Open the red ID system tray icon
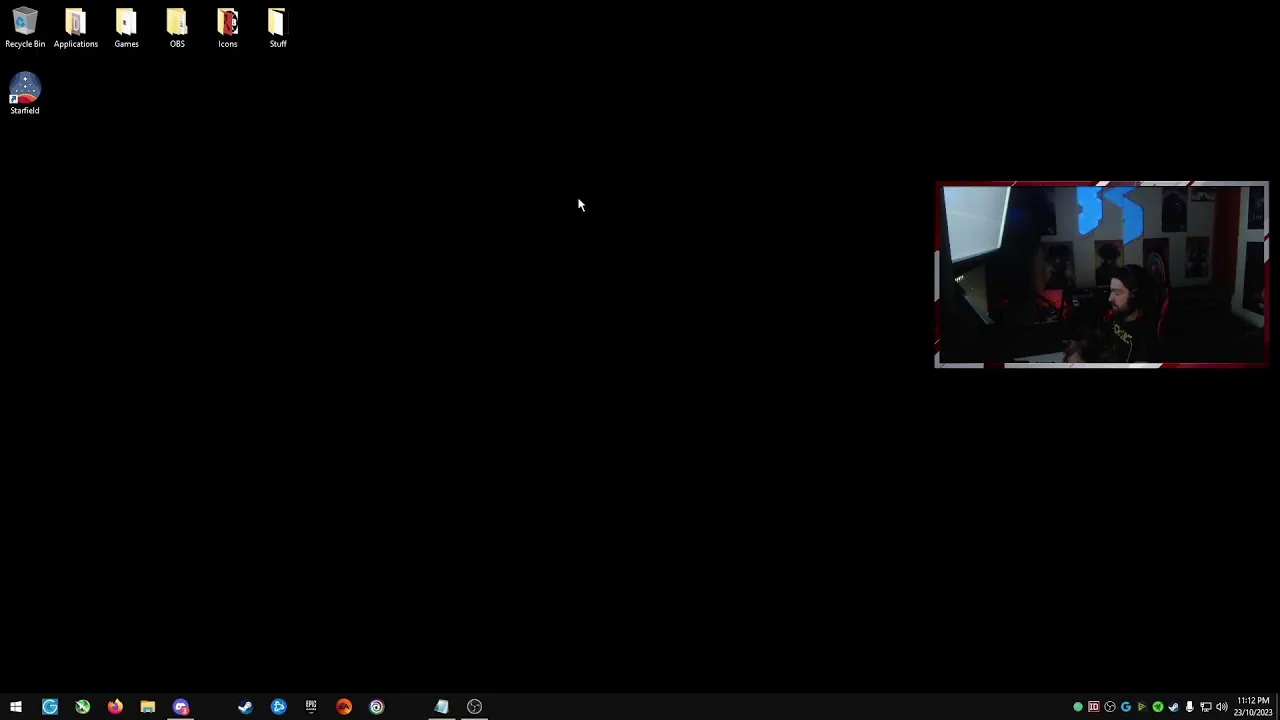This screenshot has height=720, width=1280. coord(1094,707)
